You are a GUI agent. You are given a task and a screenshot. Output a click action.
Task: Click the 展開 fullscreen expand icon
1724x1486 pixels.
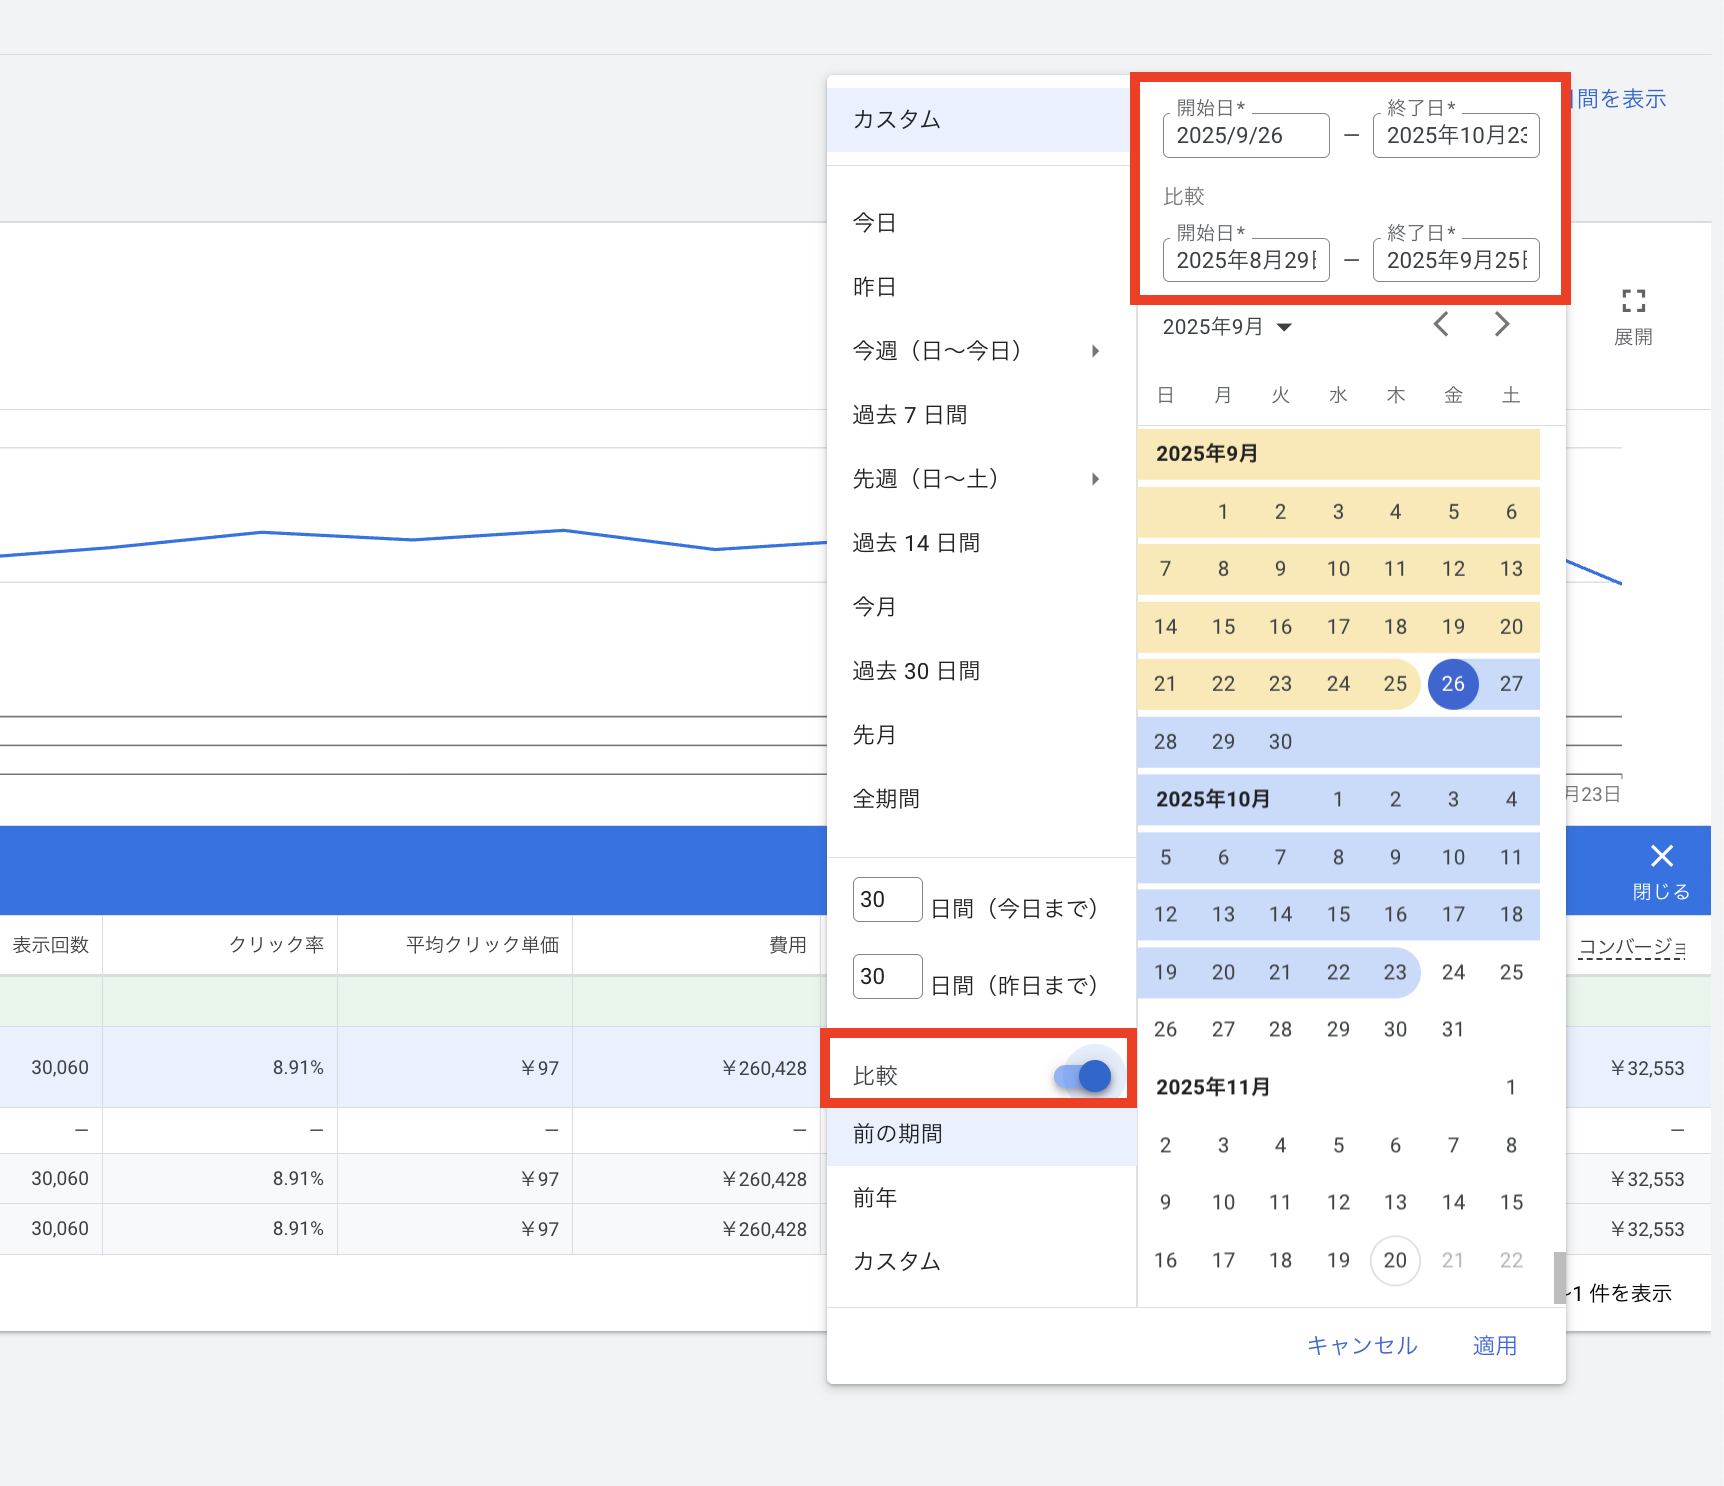coord(1633,301)
